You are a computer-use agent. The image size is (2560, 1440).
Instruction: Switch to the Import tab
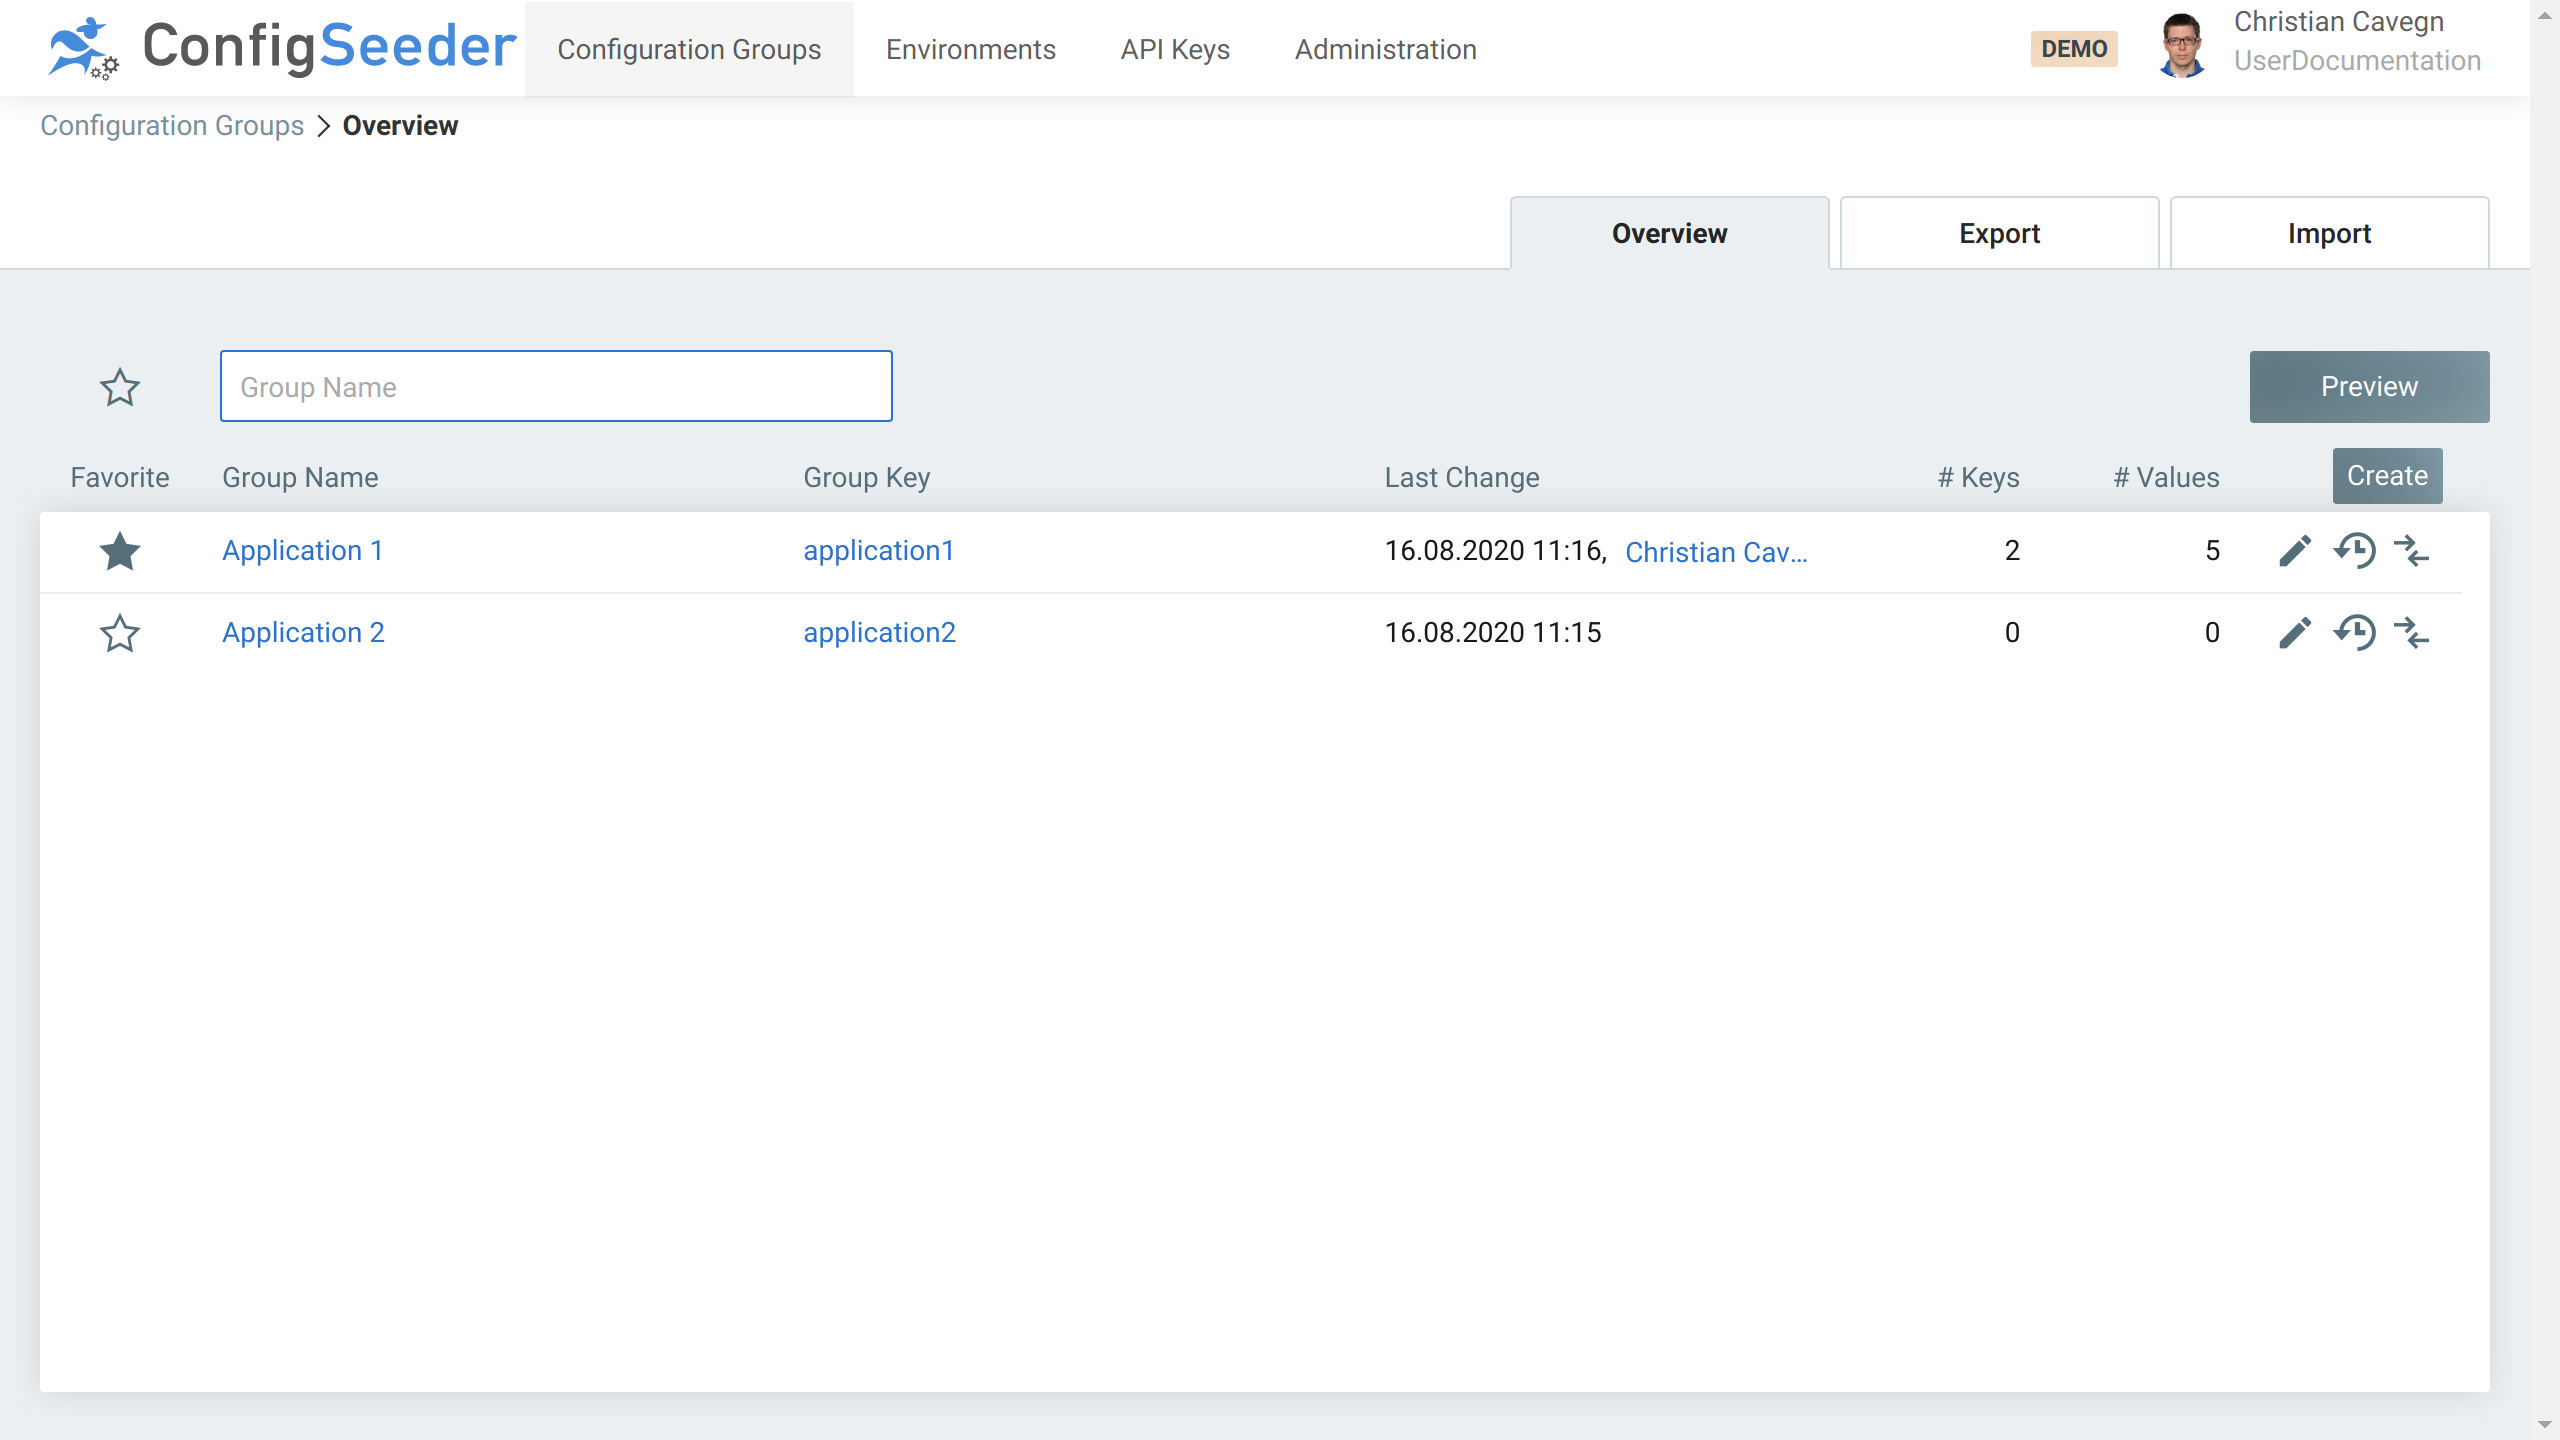tap(2329, 233)
